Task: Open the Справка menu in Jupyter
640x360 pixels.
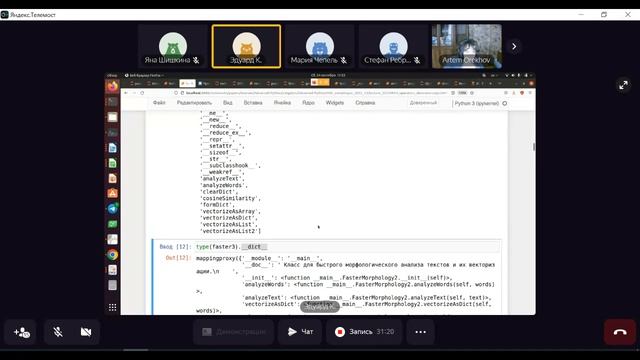Action: [x=365, y=103]
